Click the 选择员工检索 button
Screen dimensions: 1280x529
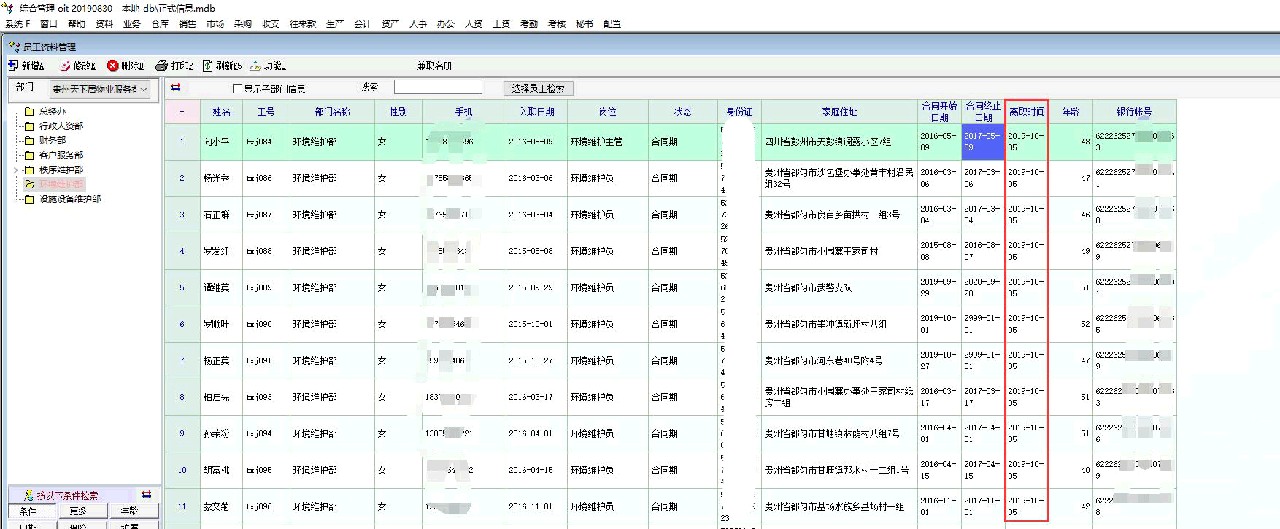coord(538,89)
